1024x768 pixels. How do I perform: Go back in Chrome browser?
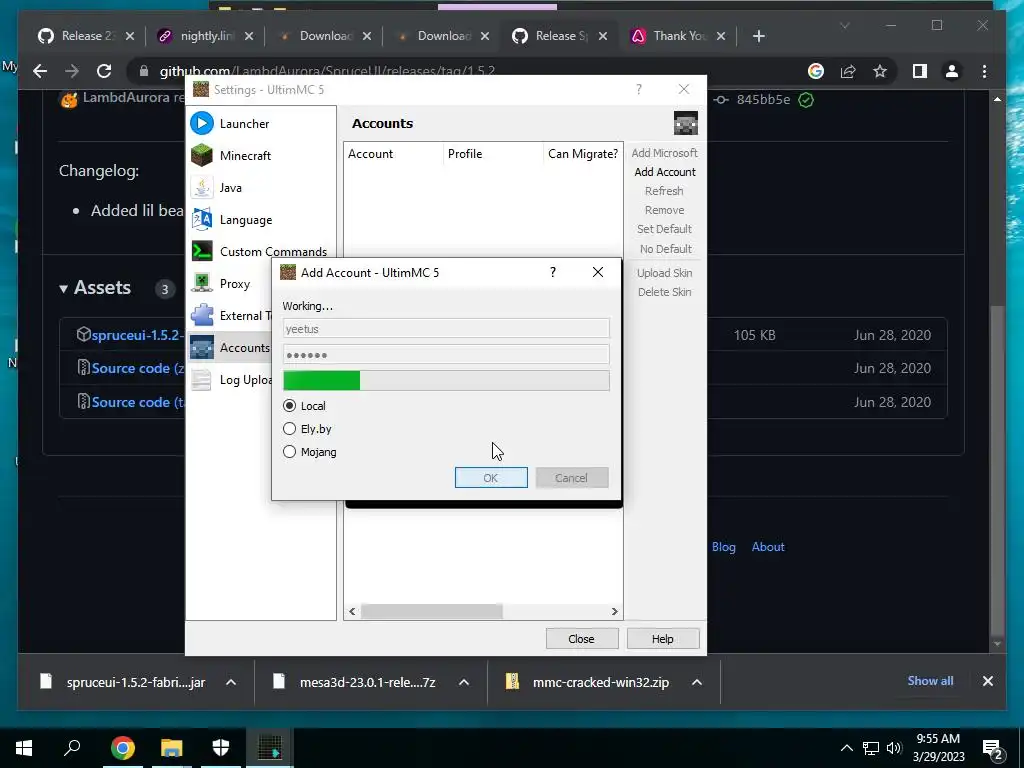point(40,71)
